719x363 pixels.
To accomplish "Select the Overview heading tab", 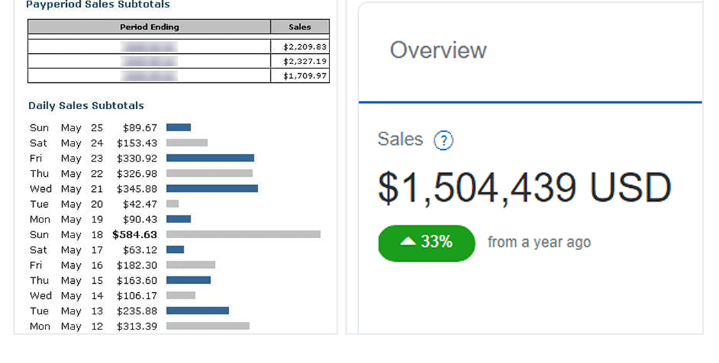I will point(438,50).
